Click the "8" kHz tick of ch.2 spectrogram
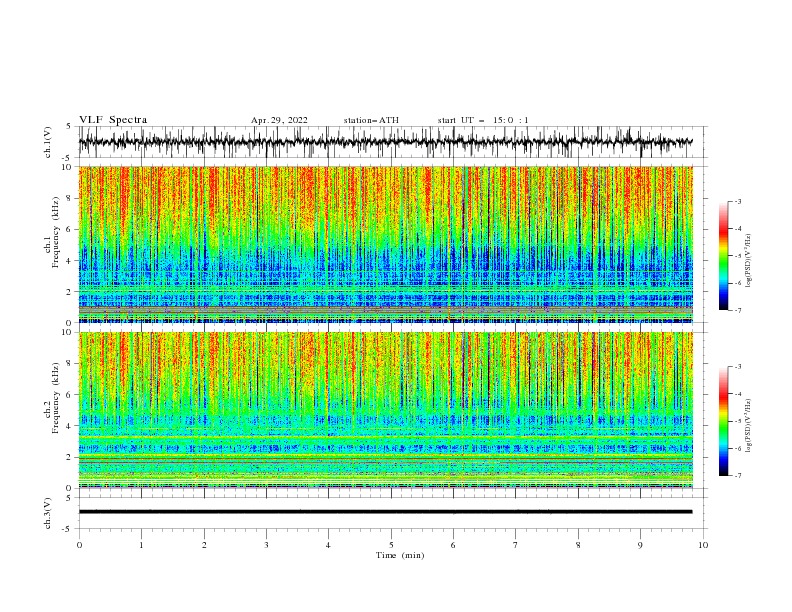The width and height of the screenshot is (792, 612). click(x=69, y=364)
